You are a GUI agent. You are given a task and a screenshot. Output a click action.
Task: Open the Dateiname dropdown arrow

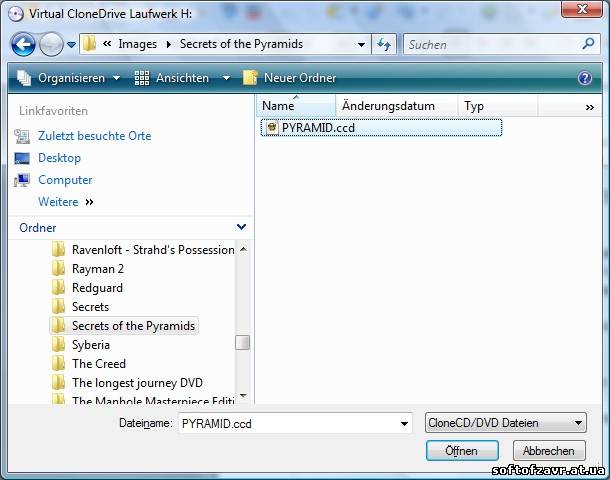(x=405, y=424)
